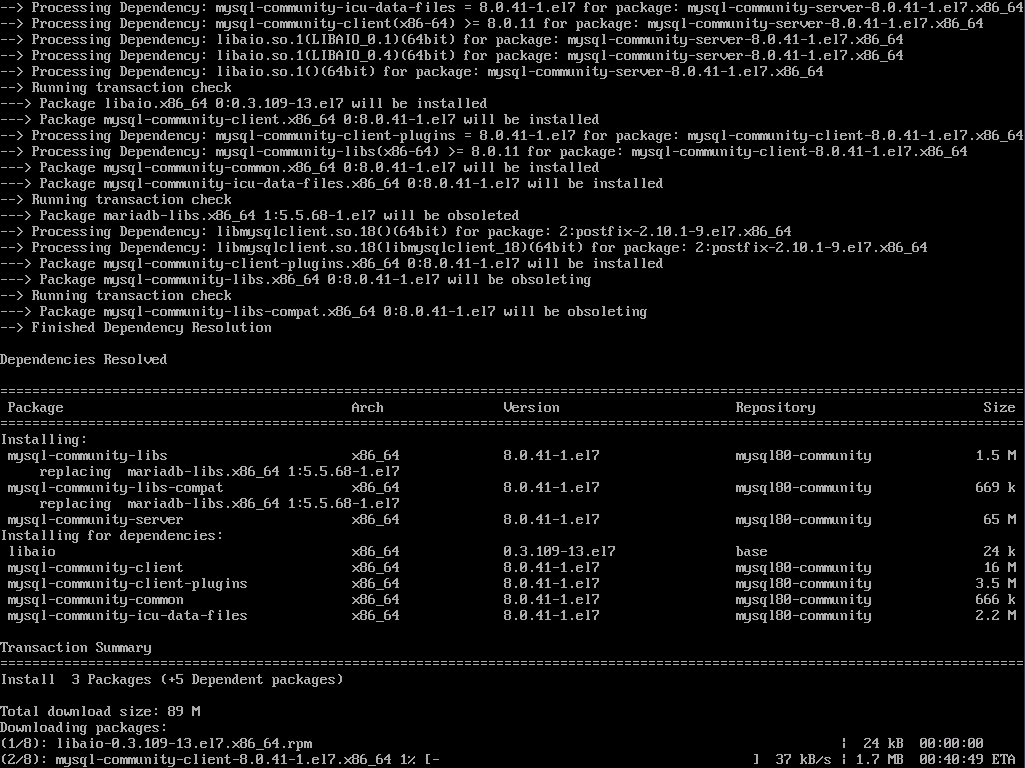1025x768 pixels.
Task: Click the mysql-community-common 'will be installed' line
Action: click(x=299, y=167)
